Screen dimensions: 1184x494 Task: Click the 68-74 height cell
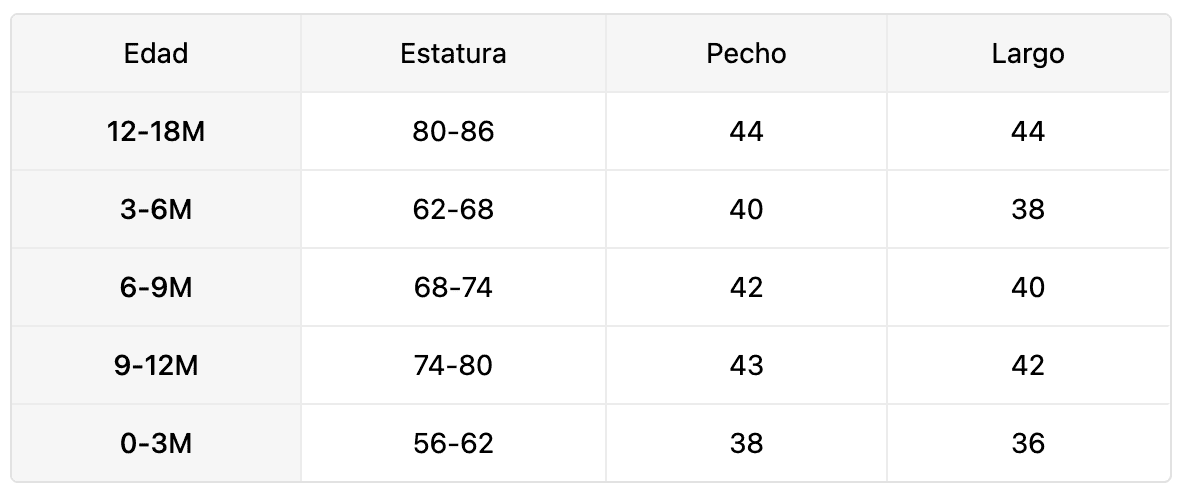tap(453, 288)
